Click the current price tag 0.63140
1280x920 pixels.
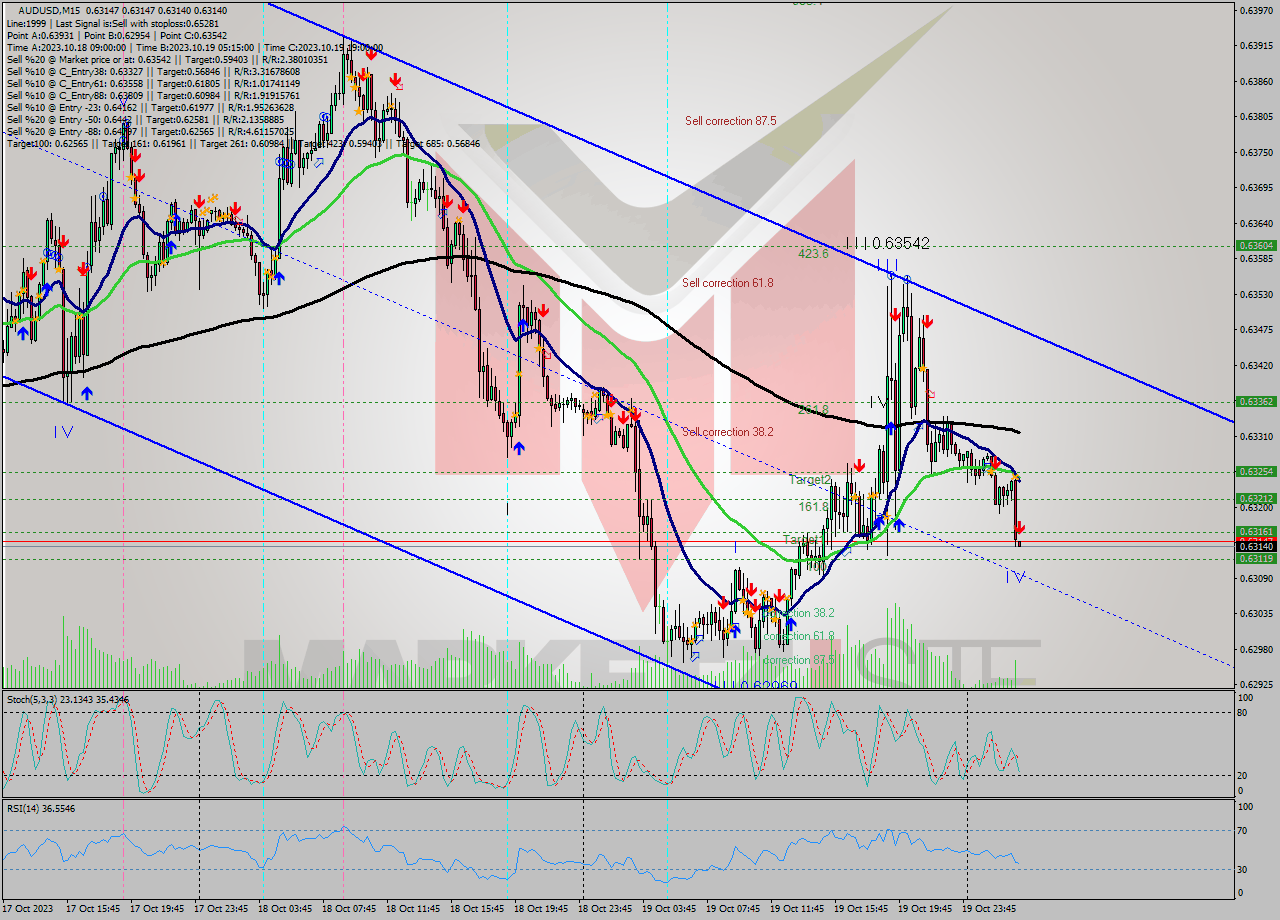(x=1257, y=546)
